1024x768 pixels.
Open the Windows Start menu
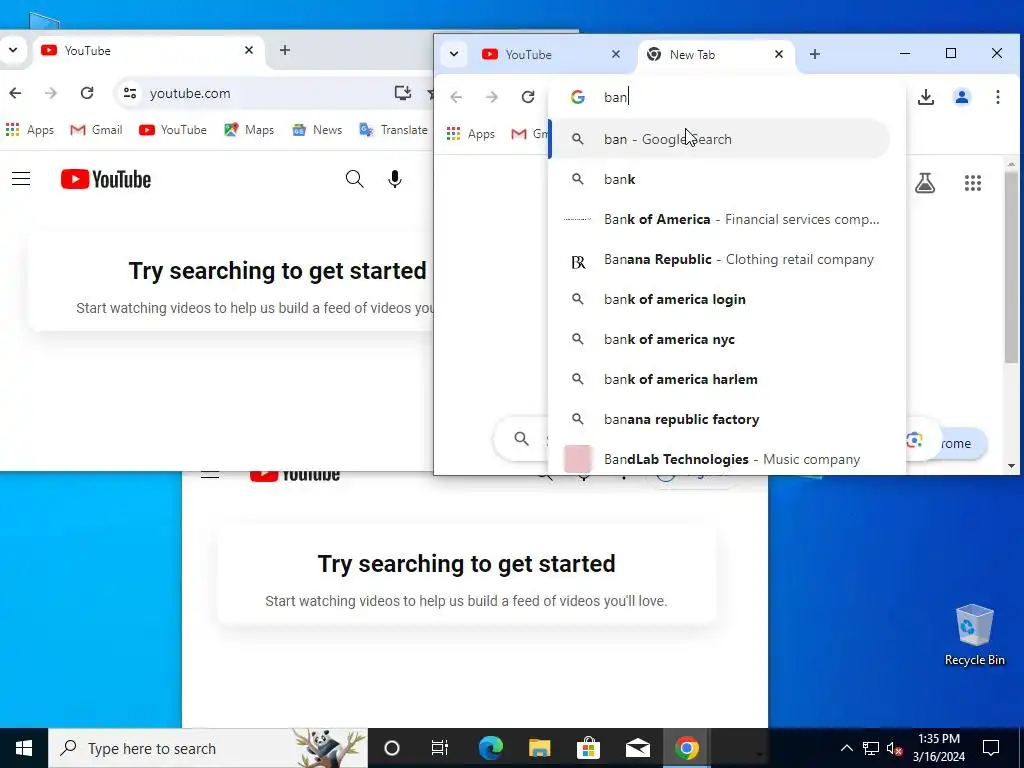pyautogui.click(x=24, y=748)
